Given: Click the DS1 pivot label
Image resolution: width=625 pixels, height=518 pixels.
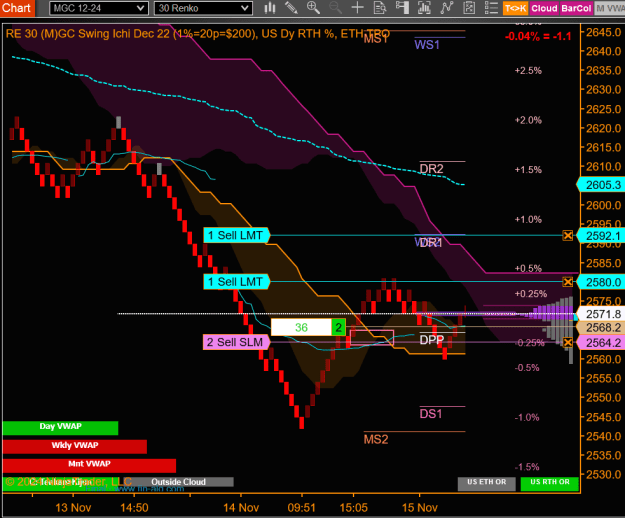Looking at the screenshot, I should click(x=431, y=414).
